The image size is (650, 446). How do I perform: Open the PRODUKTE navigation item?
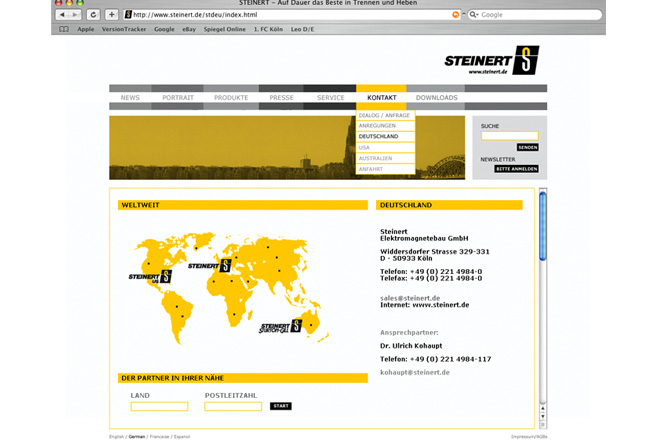231,98
